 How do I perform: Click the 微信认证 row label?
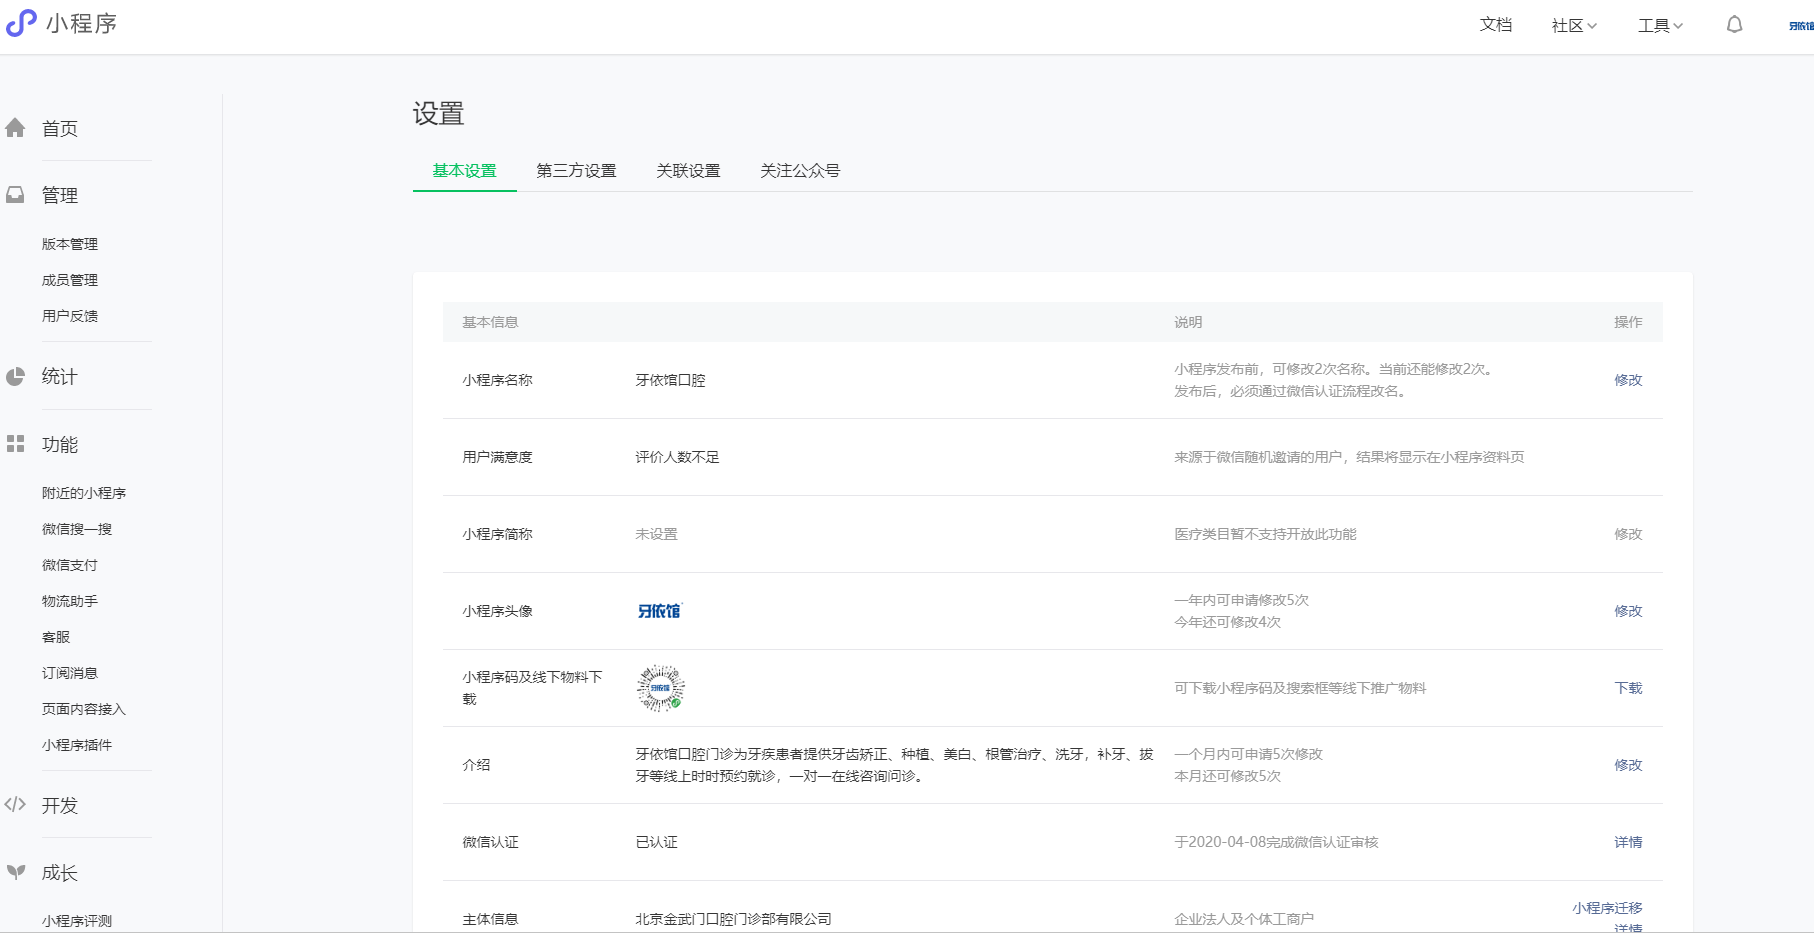(490, 842)
